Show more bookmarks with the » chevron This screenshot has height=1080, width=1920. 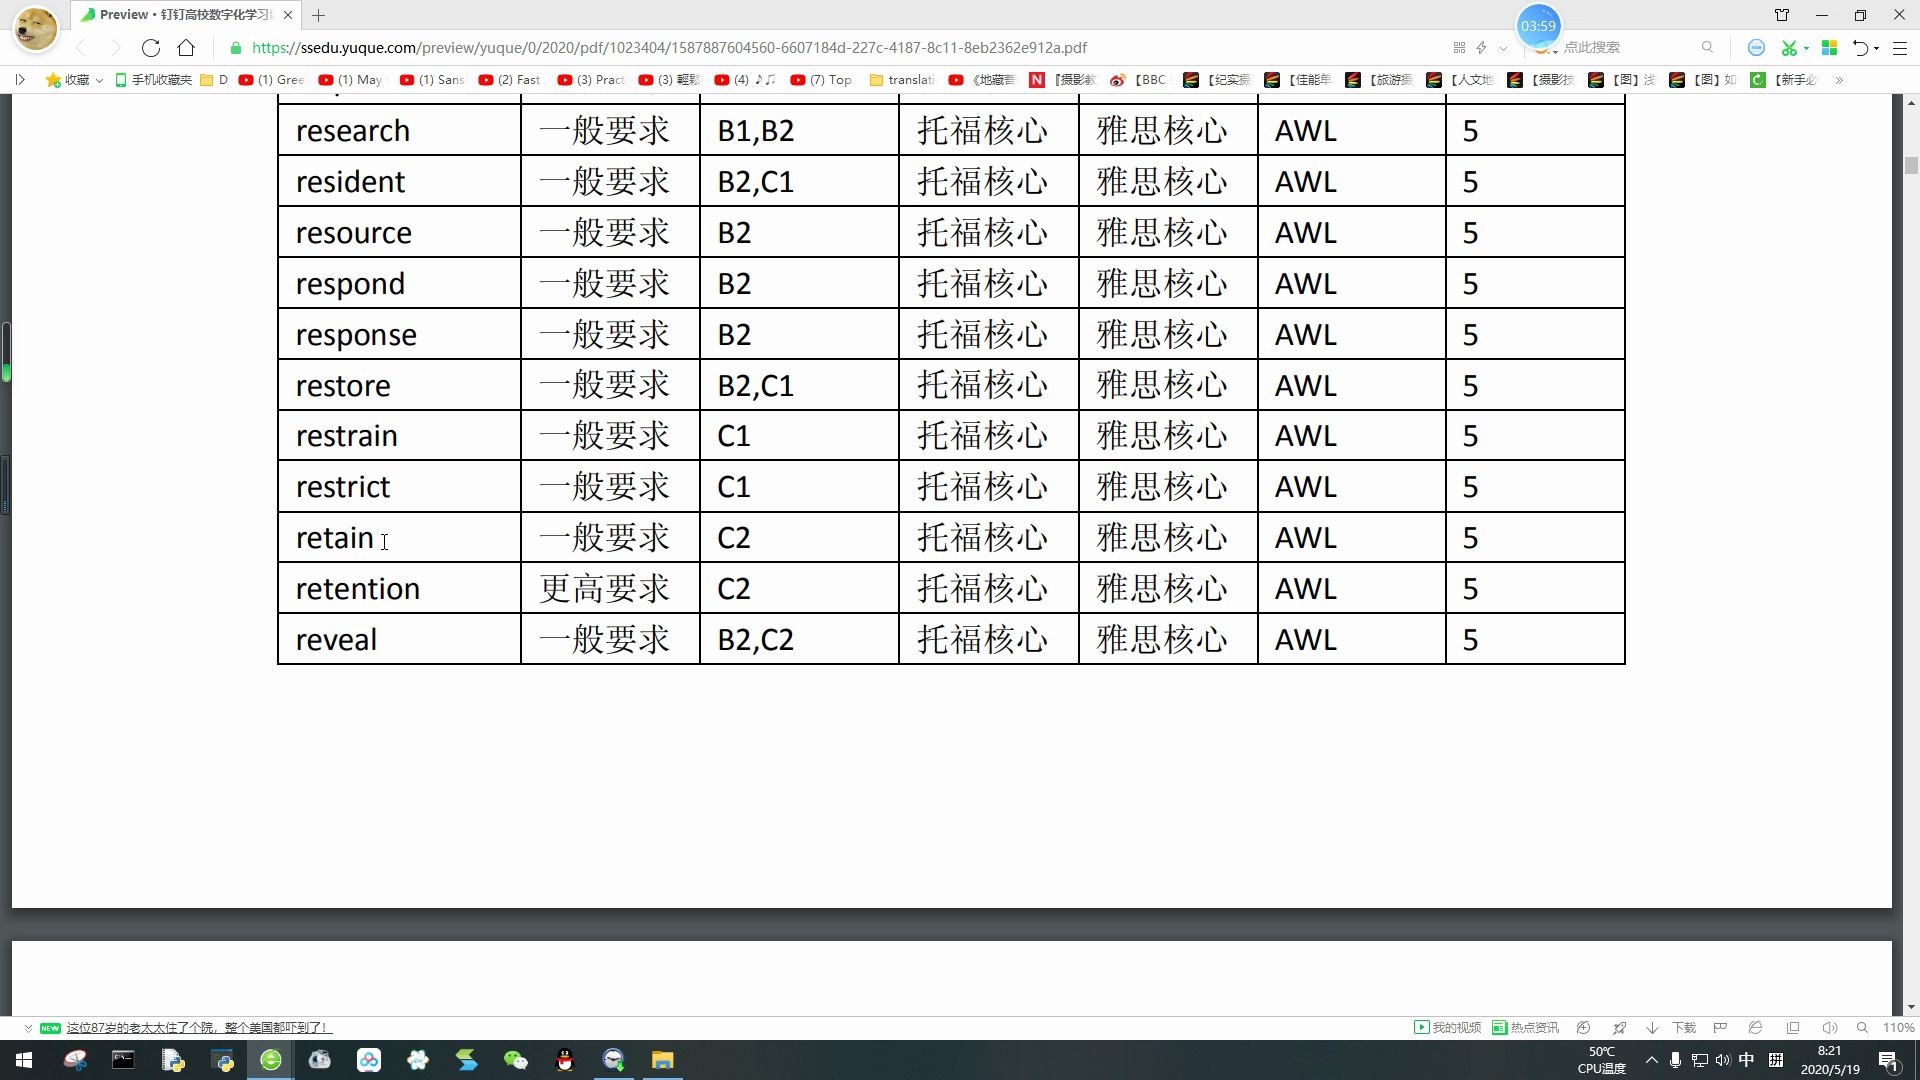(x=1839, y=79)
